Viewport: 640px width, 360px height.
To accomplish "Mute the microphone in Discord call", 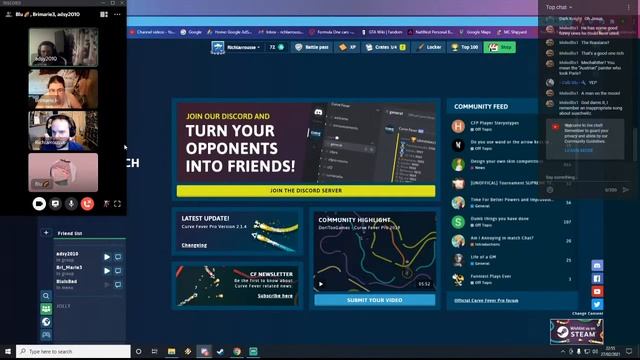I will click(71, 203).
